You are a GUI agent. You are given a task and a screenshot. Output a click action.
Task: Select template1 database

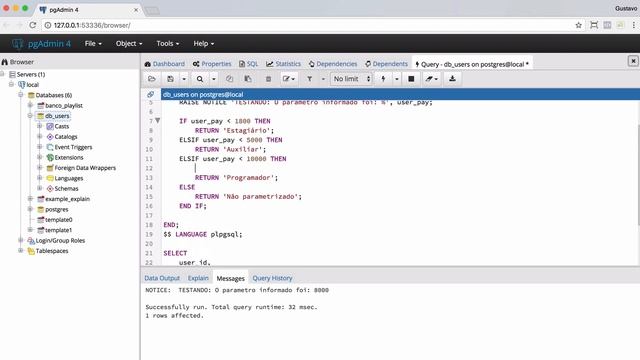pyautogui.click(x=58, y=230)
